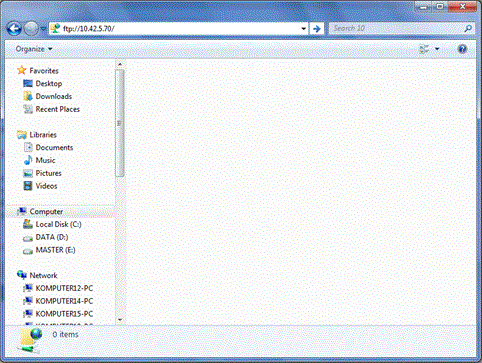Click the Network icon

click(x=22, y=275)
